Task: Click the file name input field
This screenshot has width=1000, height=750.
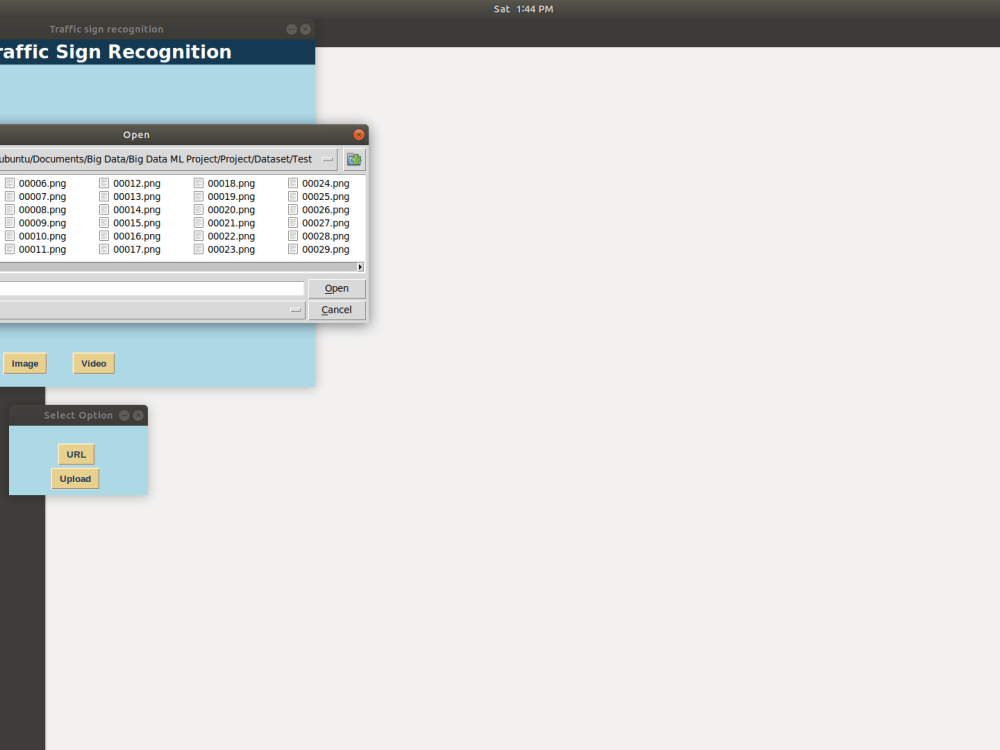Action: pos(152,289)
